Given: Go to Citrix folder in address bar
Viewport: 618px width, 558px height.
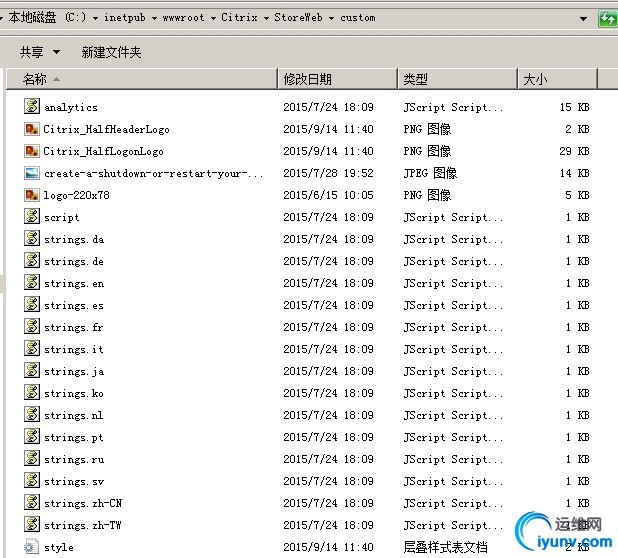Looking at the screenshot, I should [x=239, y=17].
